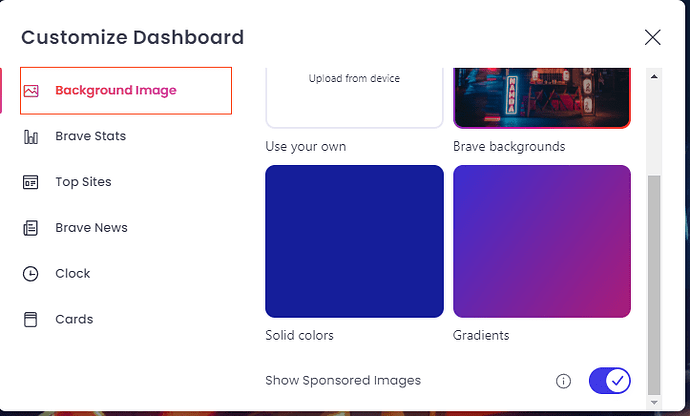The height and width of the screenshot is (416, 690).
Task: Switch to the Top Sites section
Action: 83,182
